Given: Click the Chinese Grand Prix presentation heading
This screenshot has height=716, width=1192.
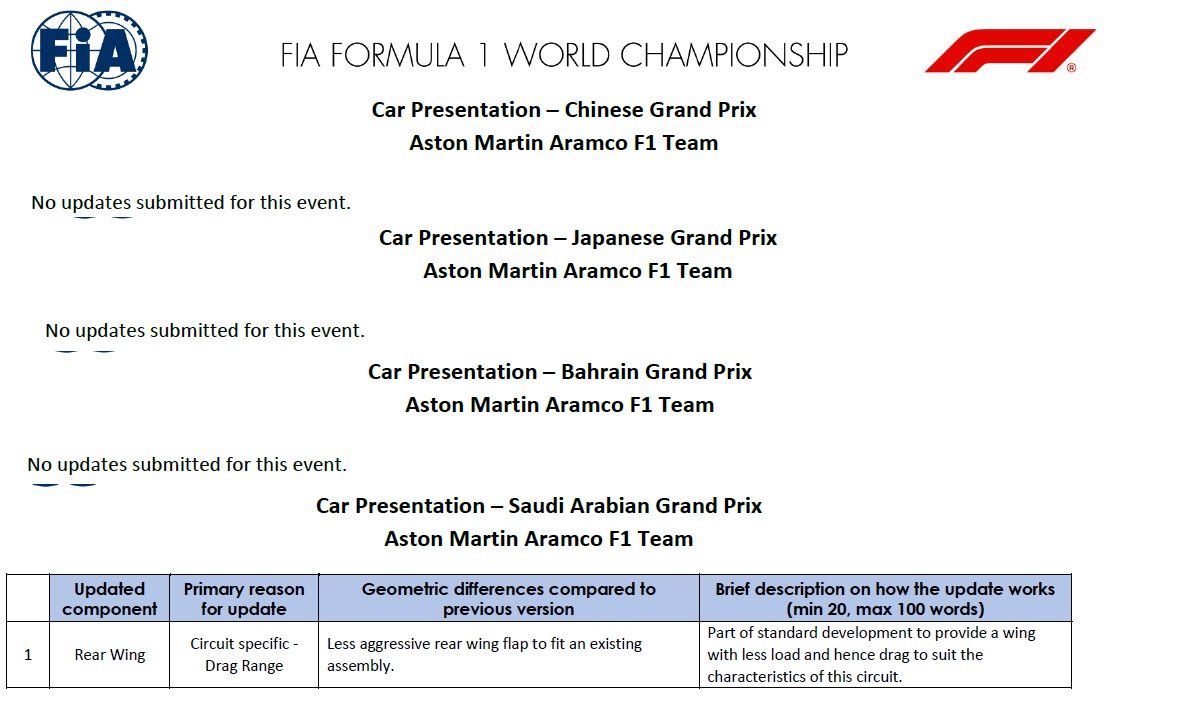Looking at the screenshot, I should [564, 110].
